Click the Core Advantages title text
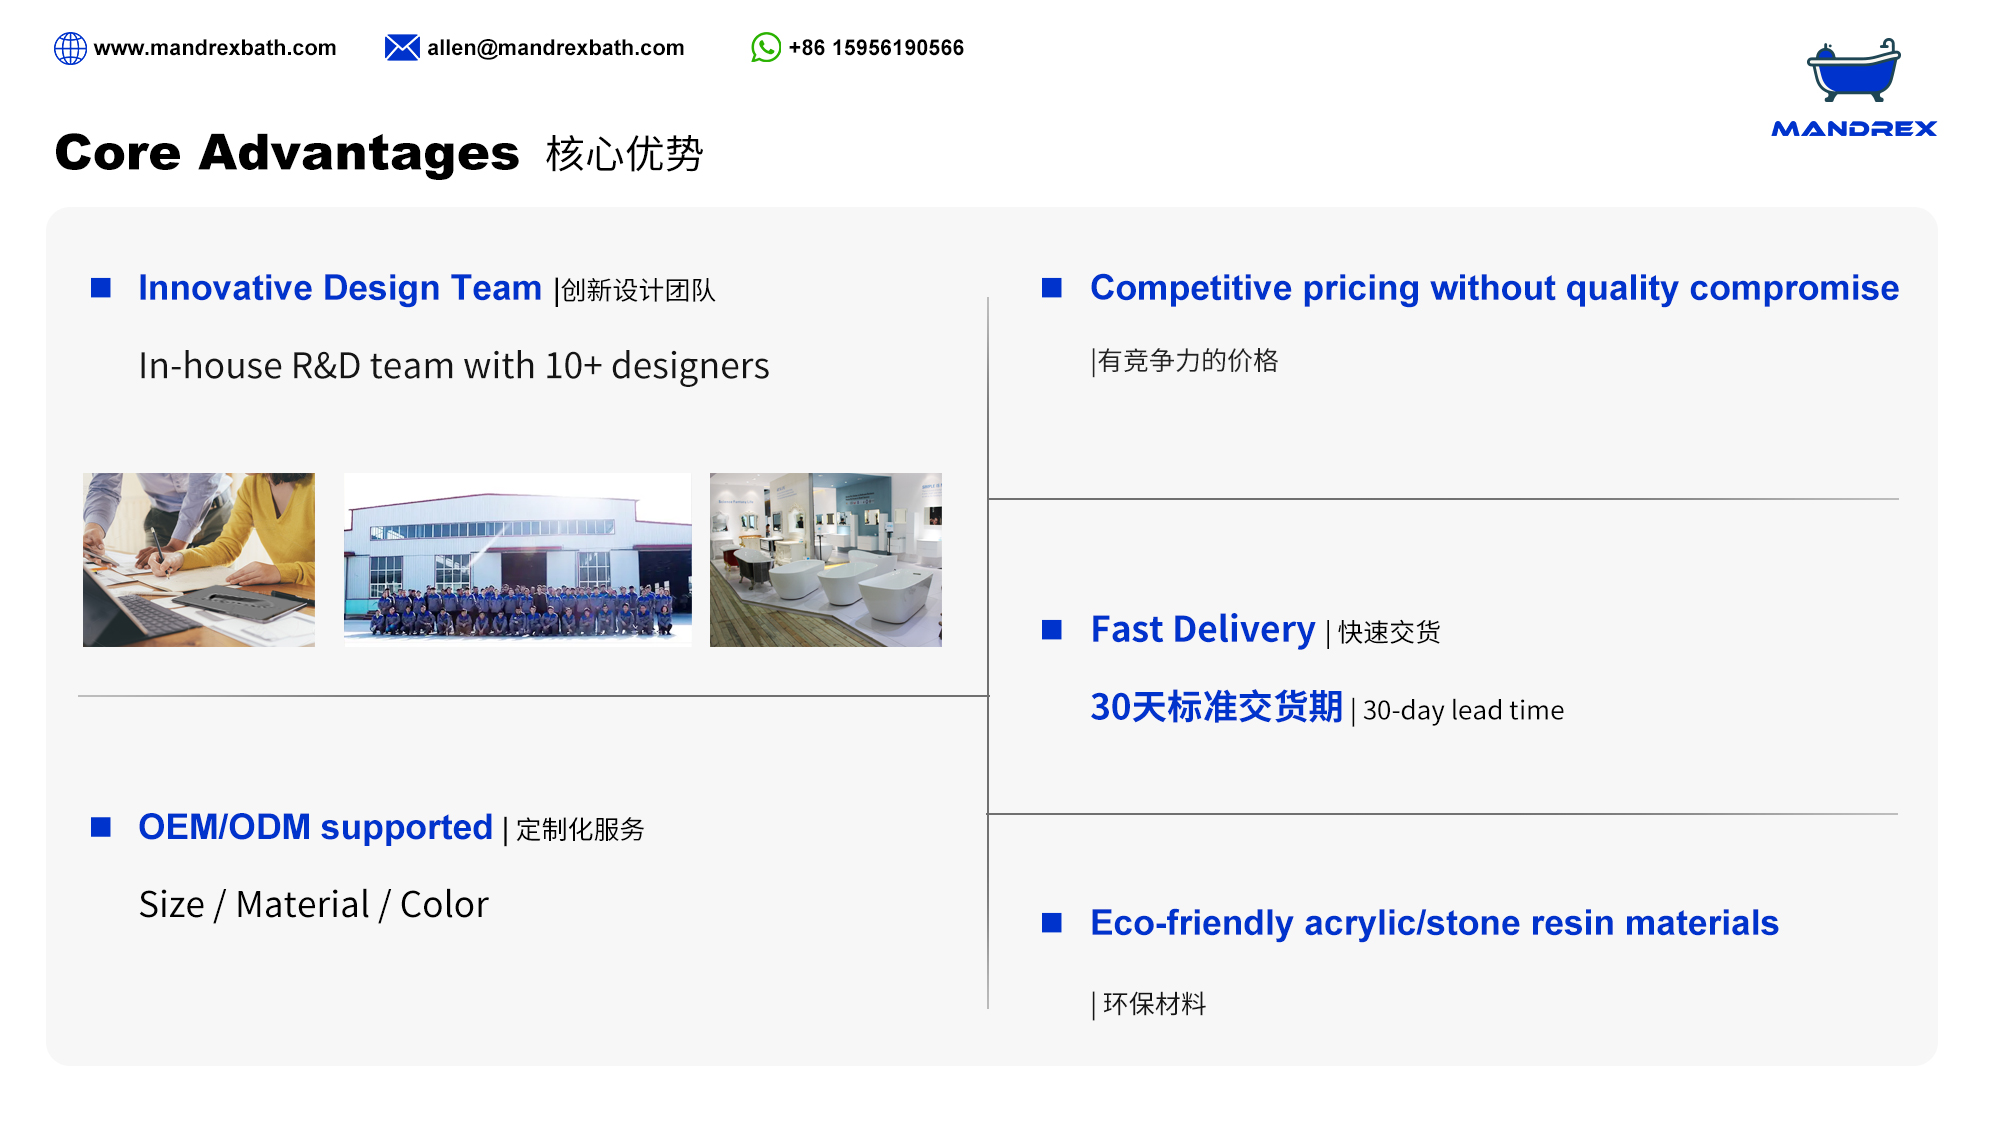The image size is (2000, 1125). (x=287, y=153)
